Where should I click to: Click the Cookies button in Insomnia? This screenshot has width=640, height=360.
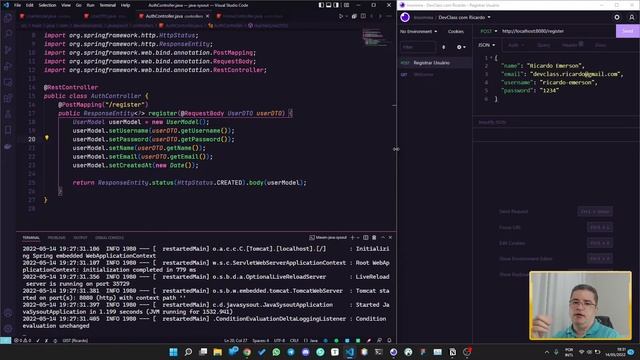456,31
